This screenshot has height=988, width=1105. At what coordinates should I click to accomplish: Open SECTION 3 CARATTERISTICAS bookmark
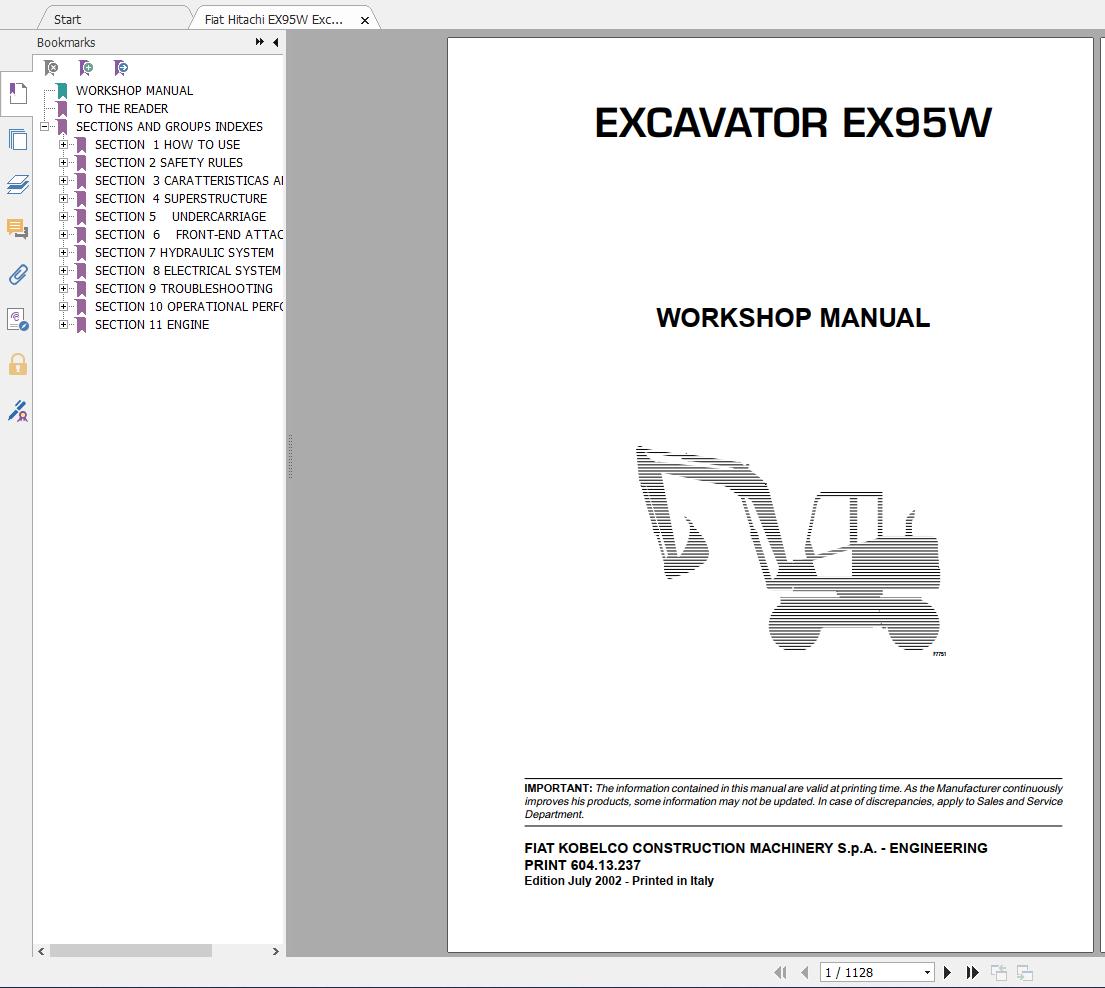[x=189, y=180]
